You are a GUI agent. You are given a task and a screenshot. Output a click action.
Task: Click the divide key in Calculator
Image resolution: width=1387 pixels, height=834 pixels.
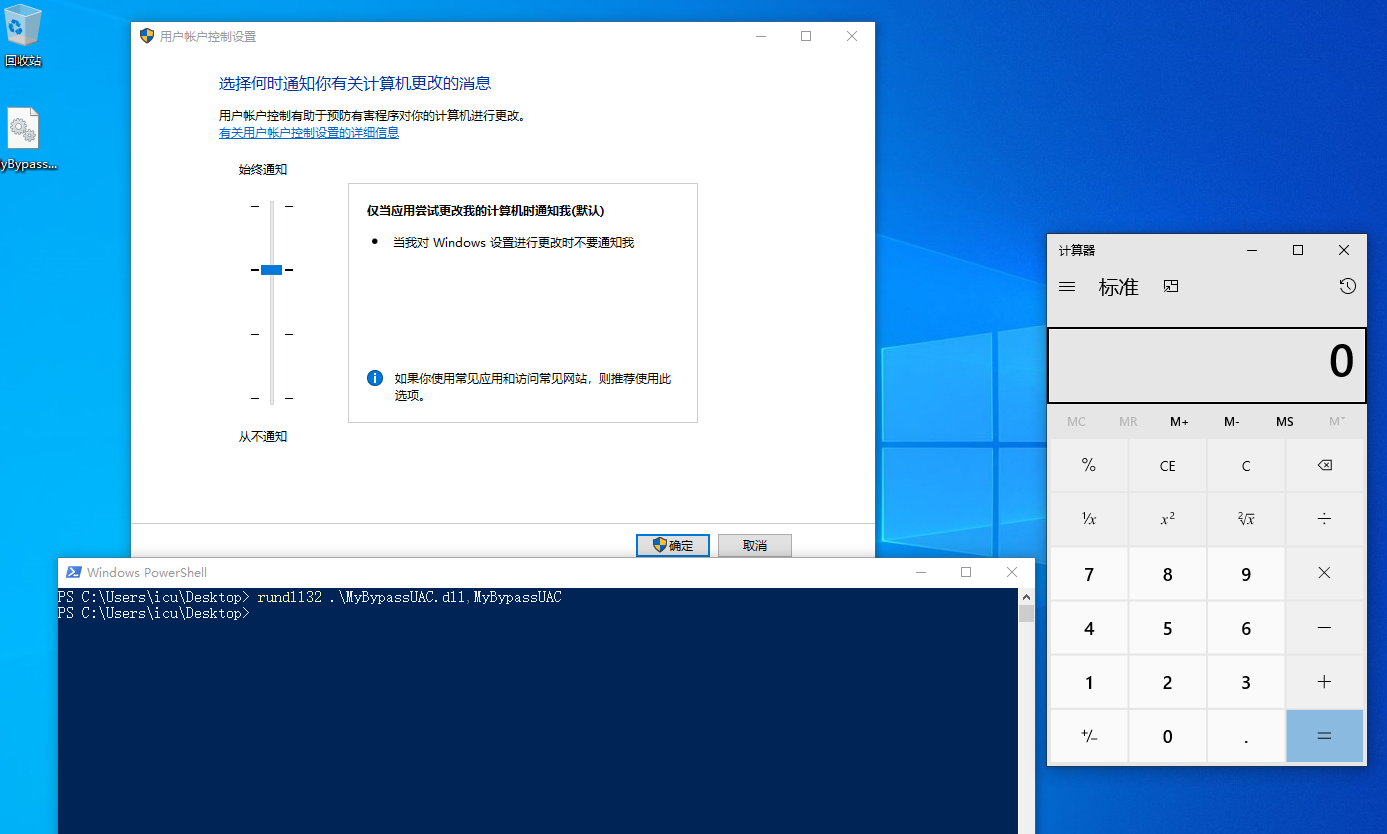(x=1324, y=520)
